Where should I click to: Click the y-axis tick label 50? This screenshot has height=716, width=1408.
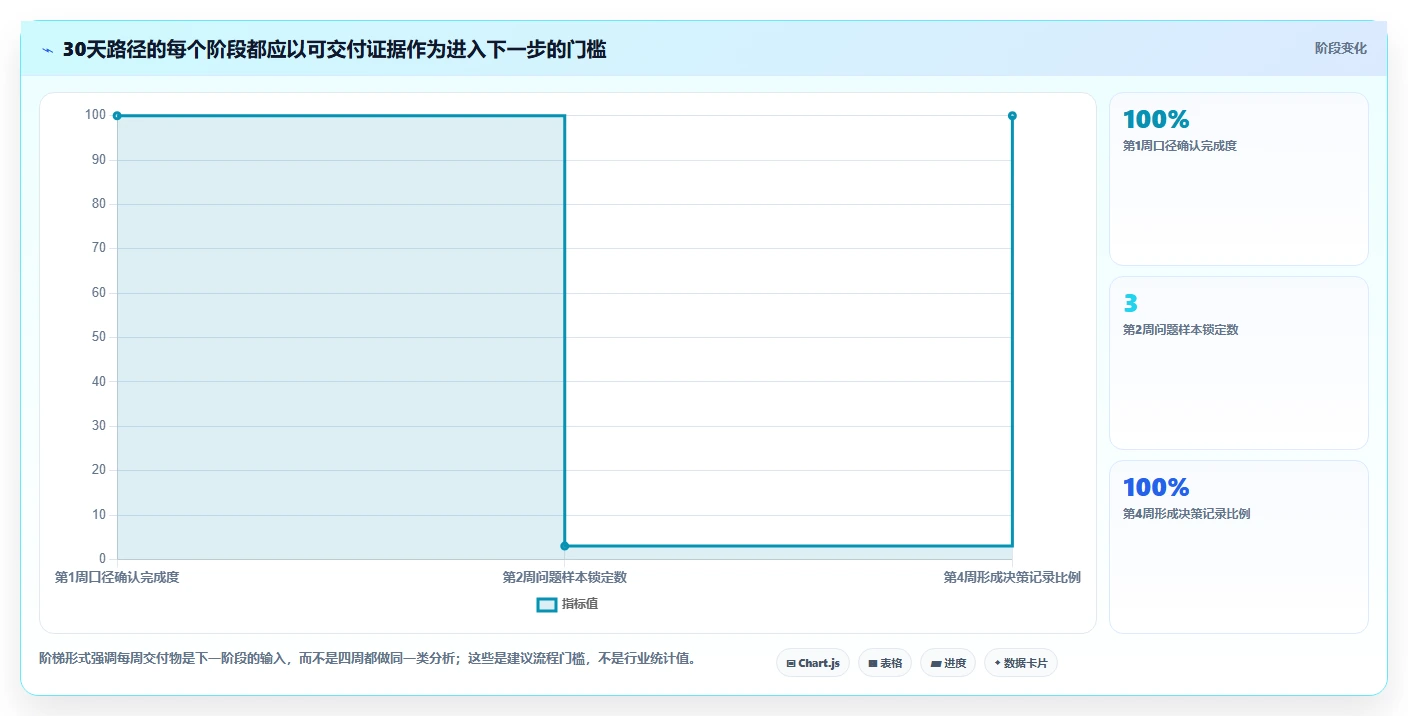[99, 337]
